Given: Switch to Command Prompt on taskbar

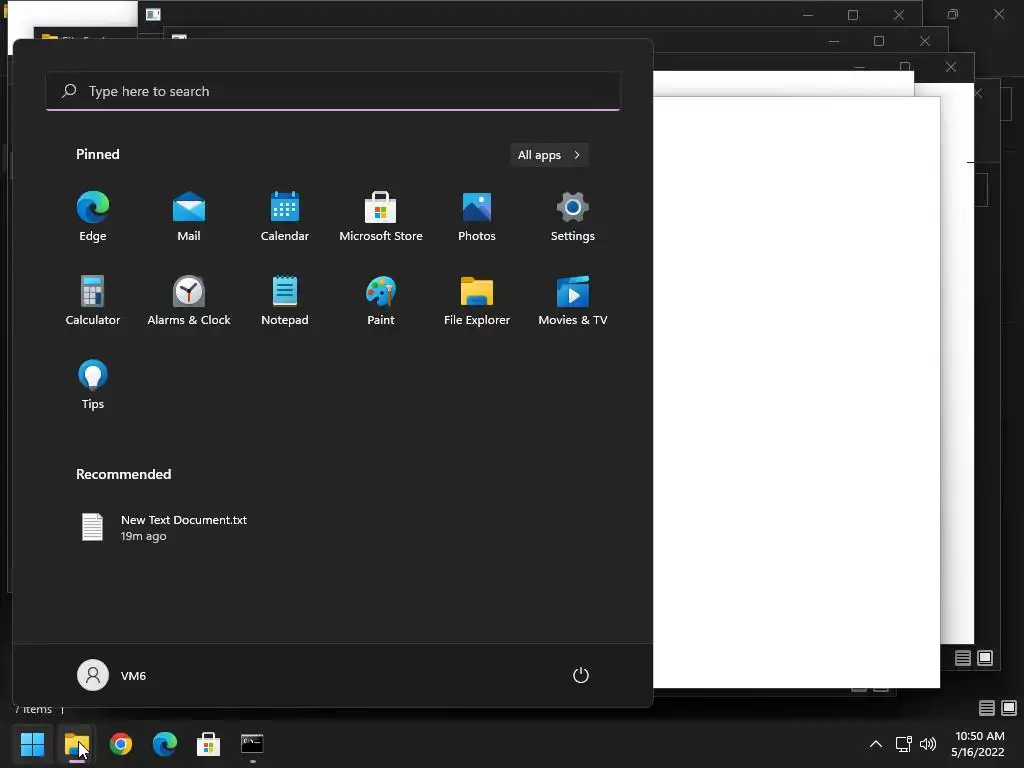Looking at the screenshot, I should pyautogui.click(x=252, y=744).
